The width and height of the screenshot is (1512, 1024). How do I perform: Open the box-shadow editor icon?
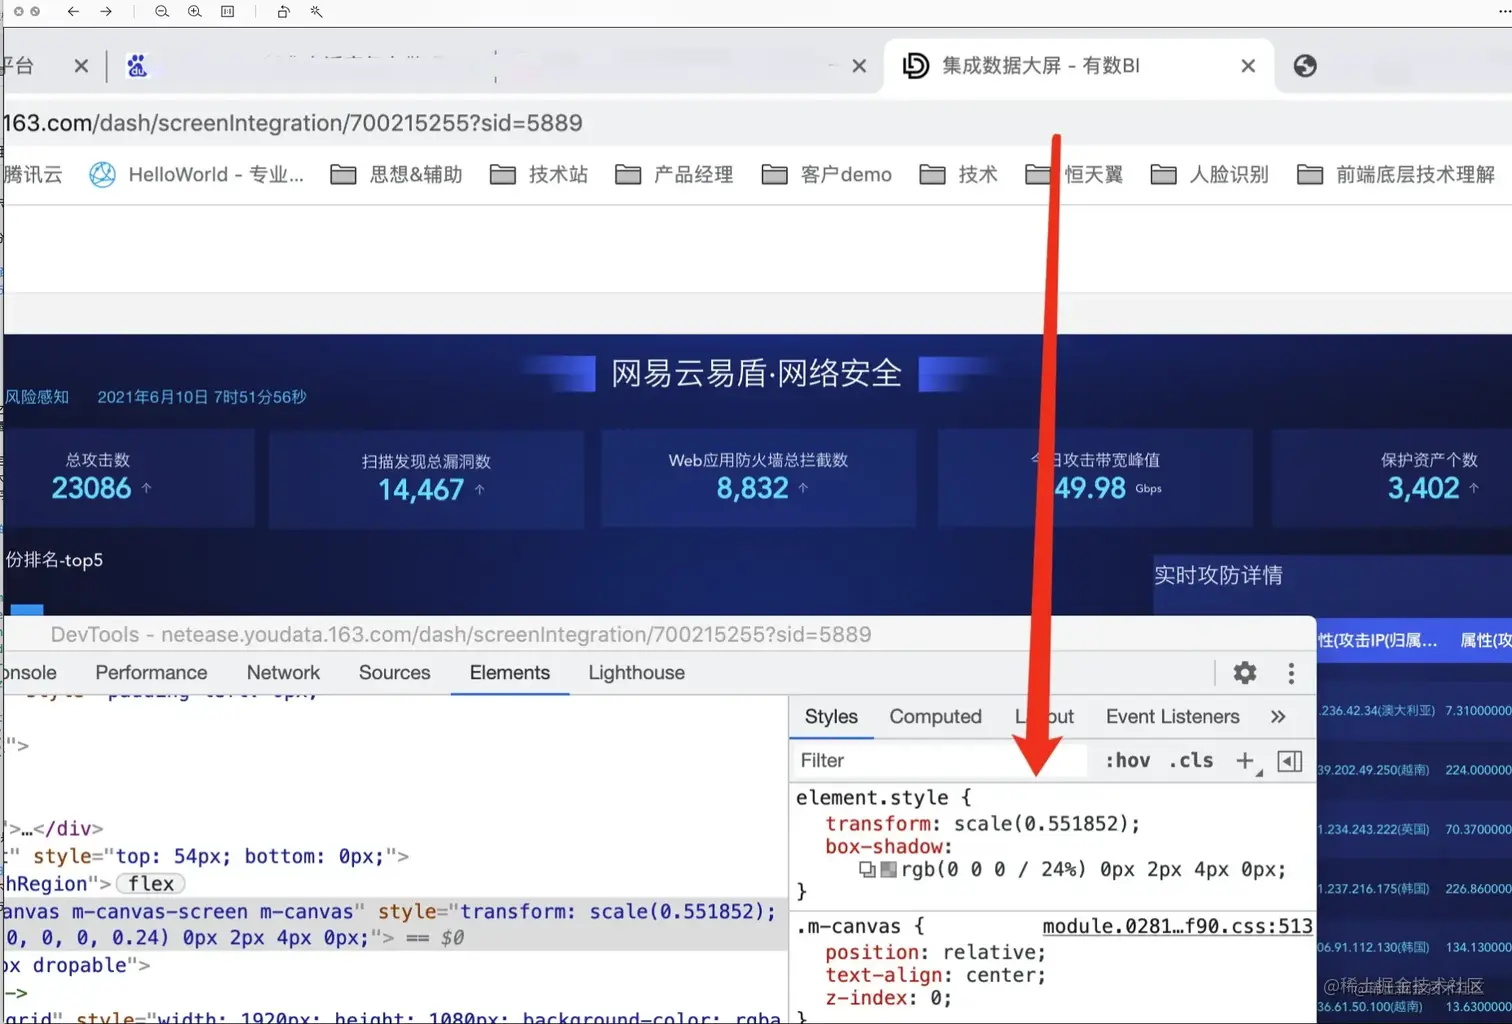click(x=867, y=870)
